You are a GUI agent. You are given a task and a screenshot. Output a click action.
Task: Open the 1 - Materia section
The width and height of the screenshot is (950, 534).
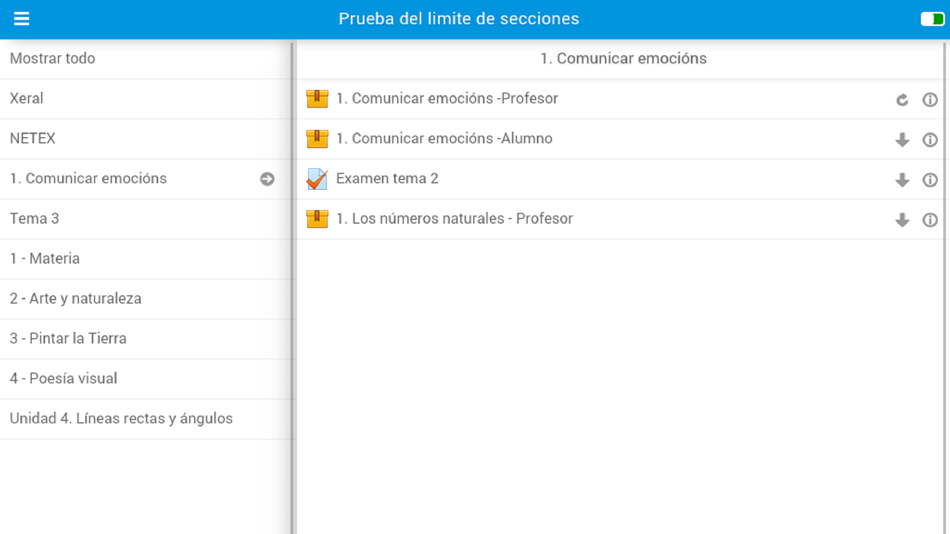tap(145, 259)
